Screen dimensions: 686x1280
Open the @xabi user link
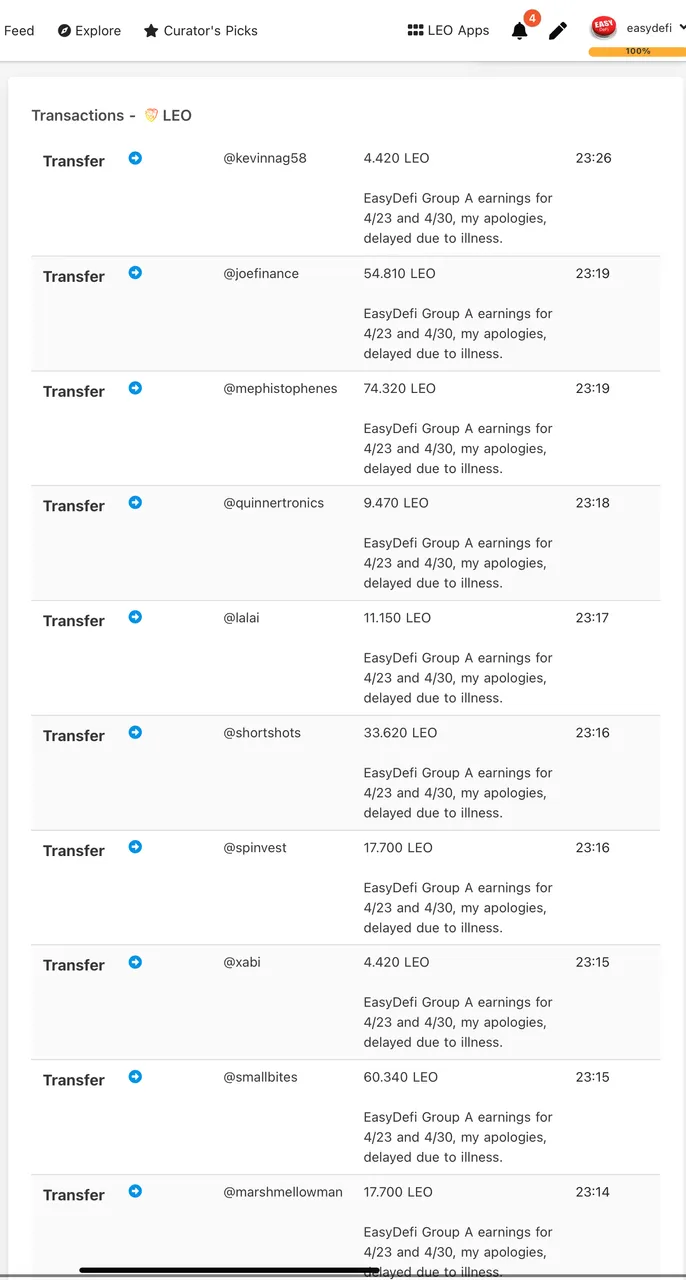click(242, 962)
